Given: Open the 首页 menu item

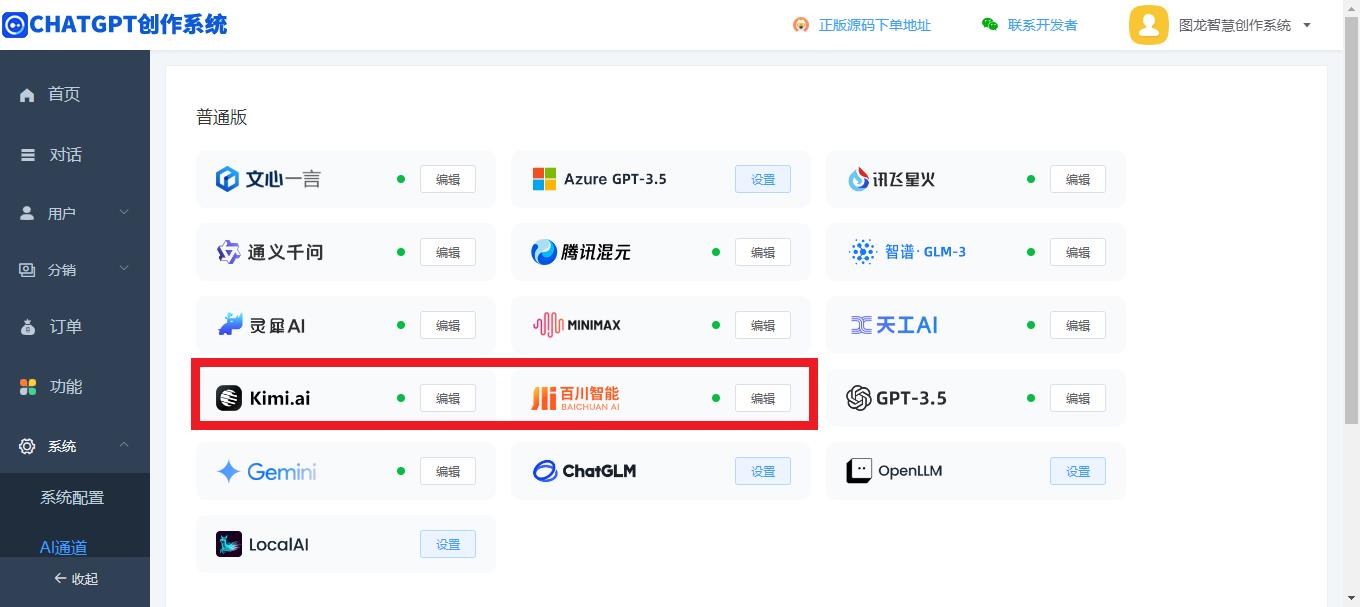Looking at the screenshot, I should pos(75,95).
